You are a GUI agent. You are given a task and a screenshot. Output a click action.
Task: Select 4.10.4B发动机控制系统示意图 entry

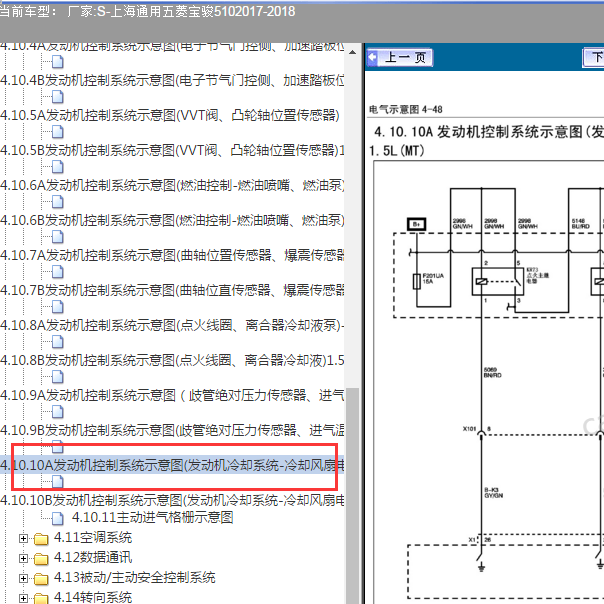(x=172, y=81)
